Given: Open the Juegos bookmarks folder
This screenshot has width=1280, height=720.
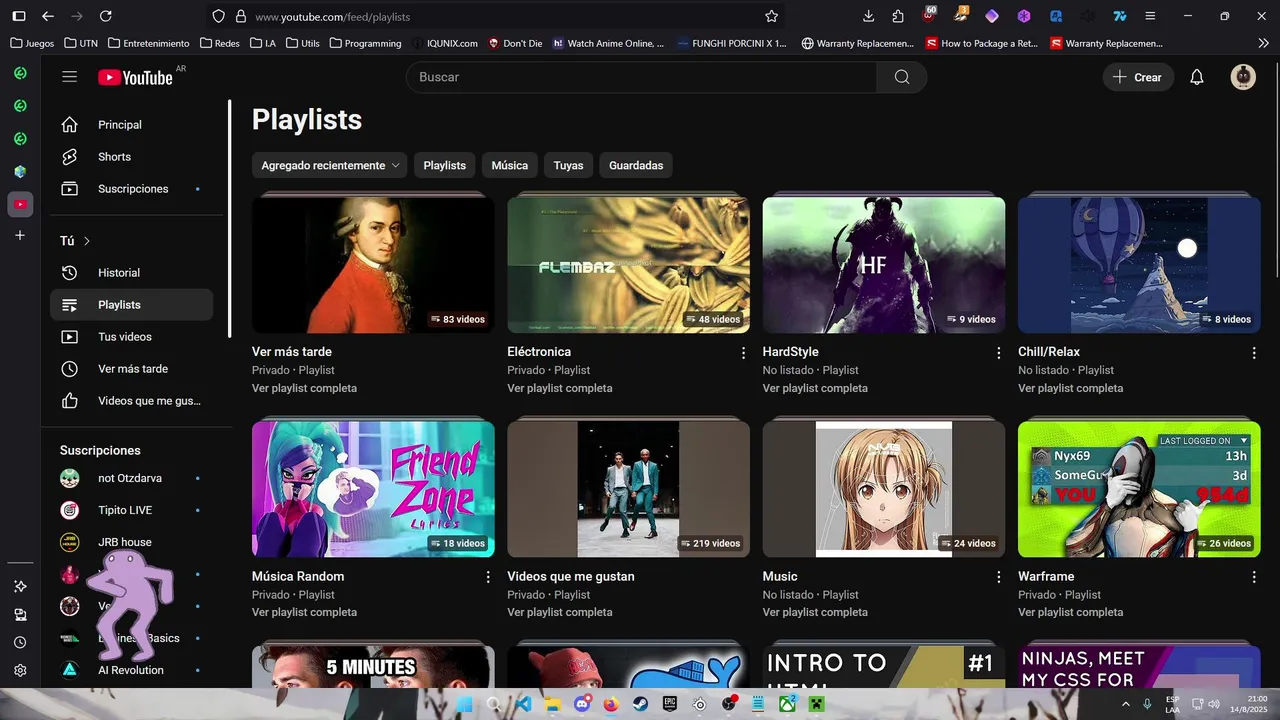Looking at the screenshot, I should pyautogui.click(x=33, y=43).
